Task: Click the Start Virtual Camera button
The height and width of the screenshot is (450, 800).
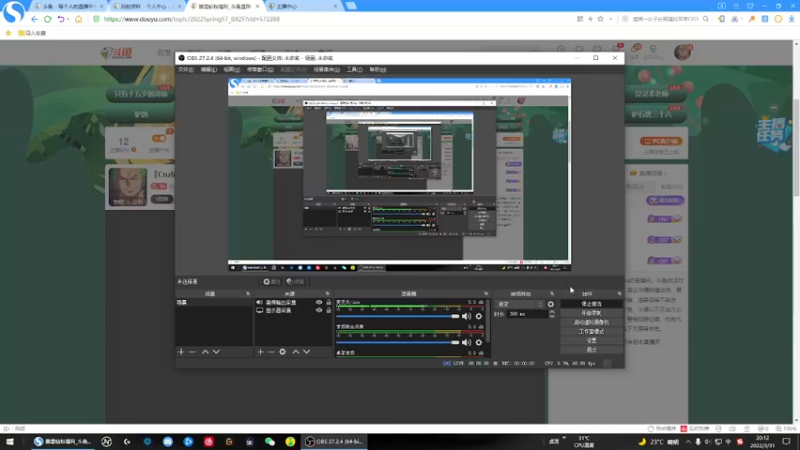Action: (x=591, y=322)
